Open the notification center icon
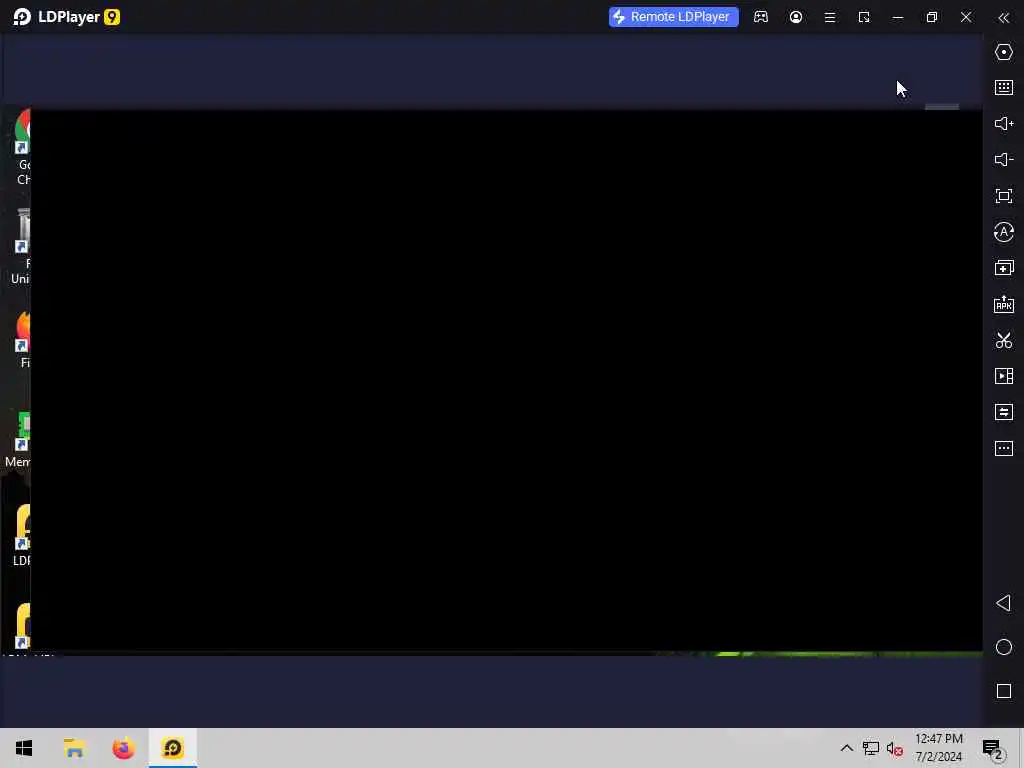This screenshot has height=768, width=1024. (x=993, y=749)
